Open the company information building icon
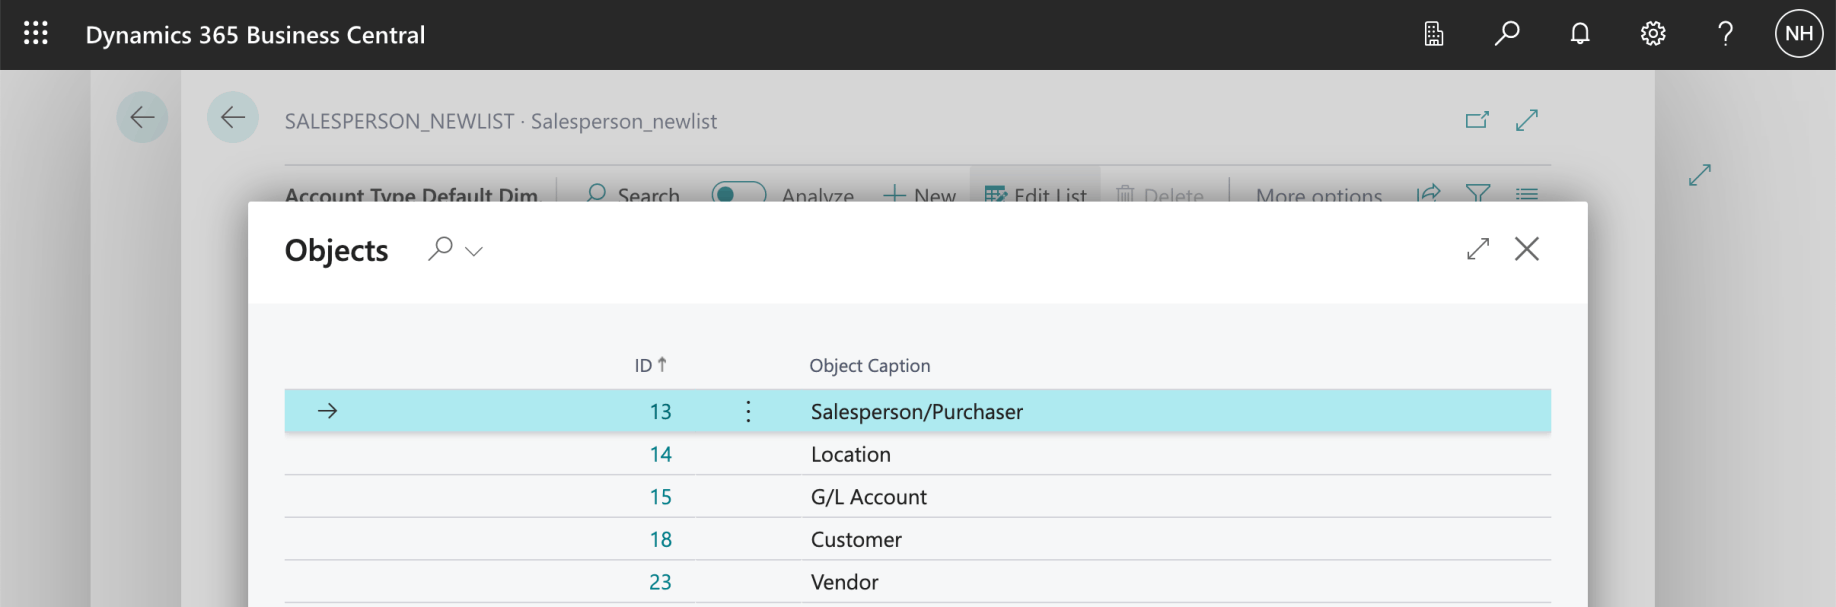 tap(1434, 34)
